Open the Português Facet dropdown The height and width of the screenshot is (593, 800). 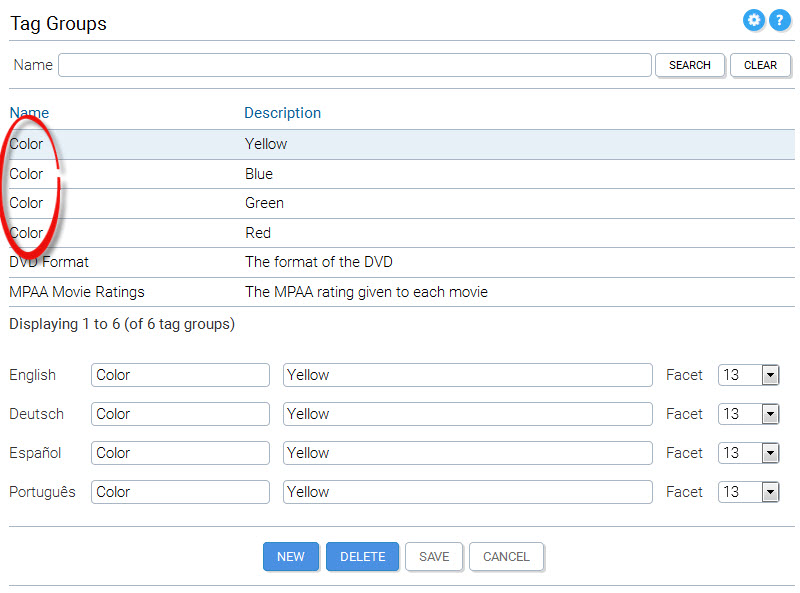point(748,492)
